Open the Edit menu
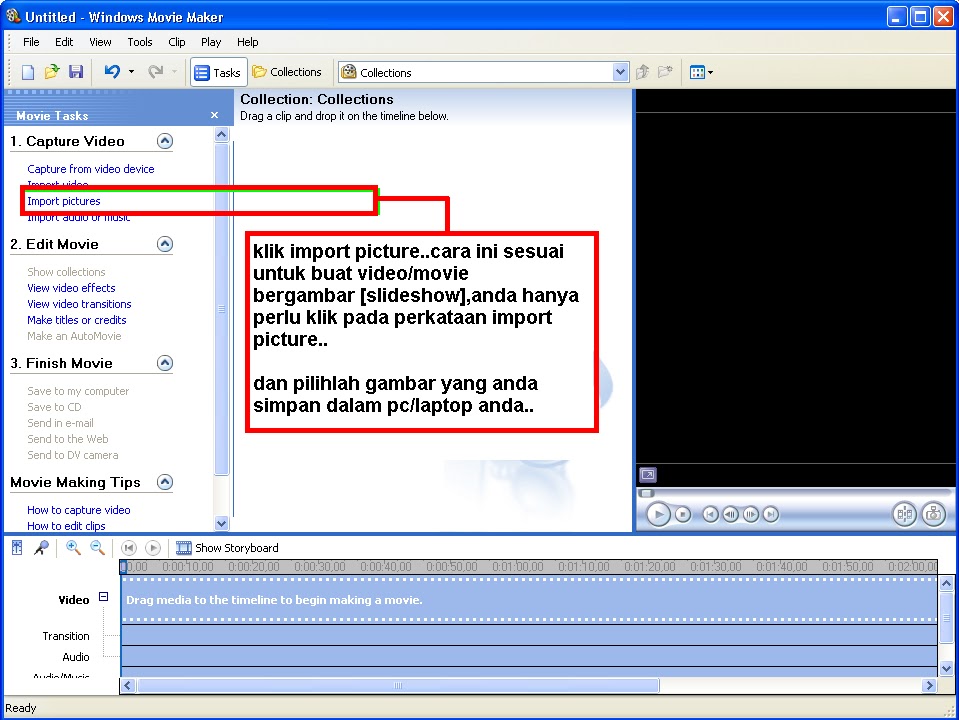 point(64,42)
